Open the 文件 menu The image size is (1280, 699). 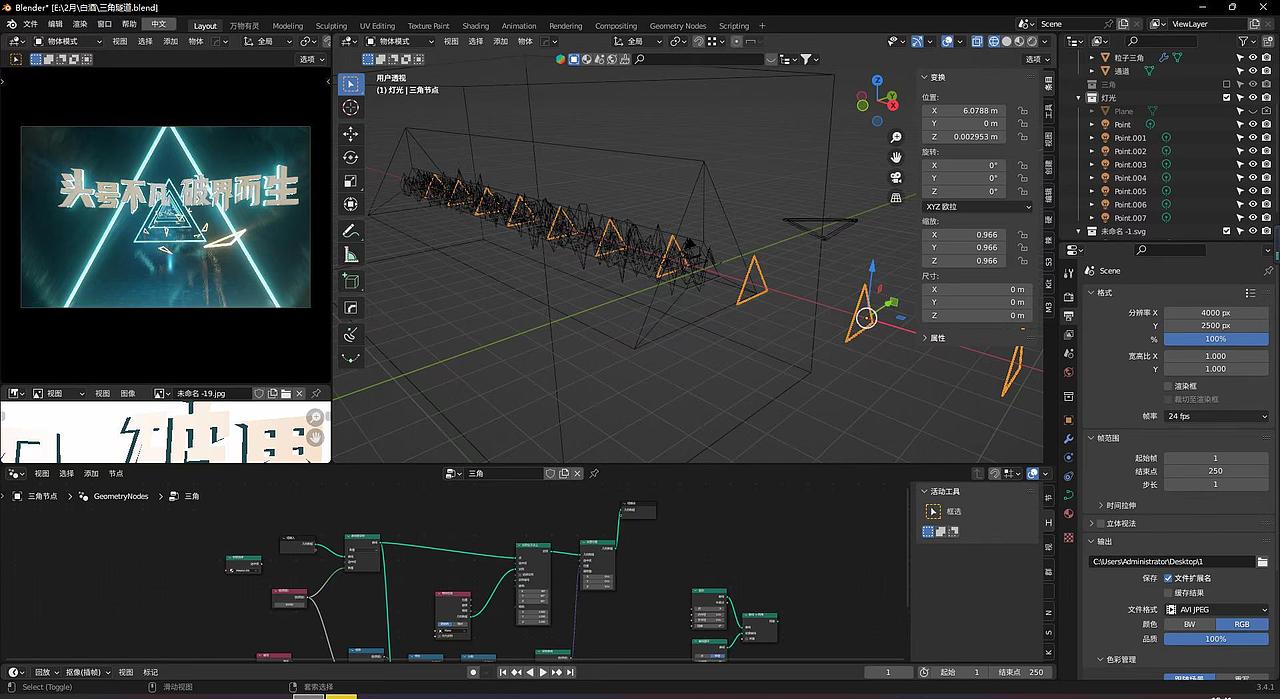(30, 24)
